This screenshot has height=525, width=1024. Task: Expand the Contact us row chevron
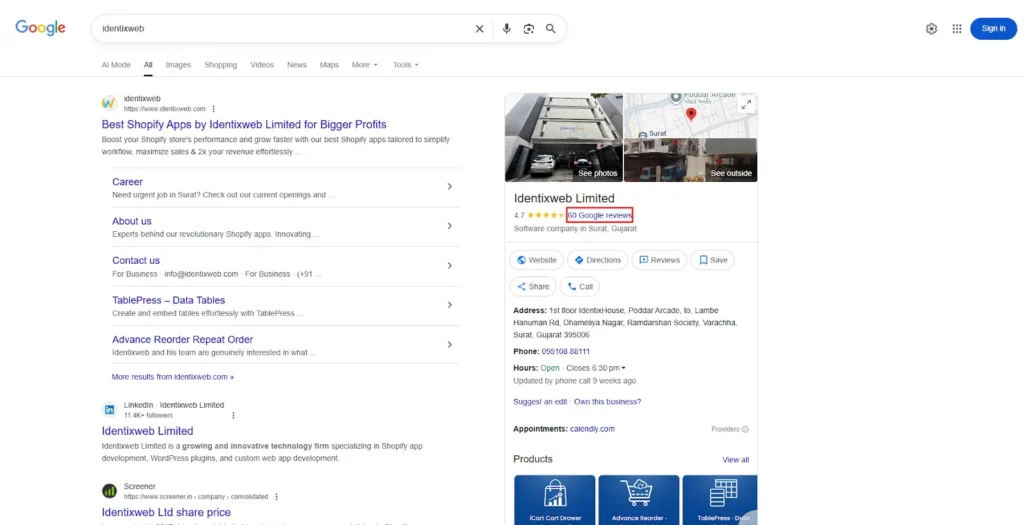point(449,266)
